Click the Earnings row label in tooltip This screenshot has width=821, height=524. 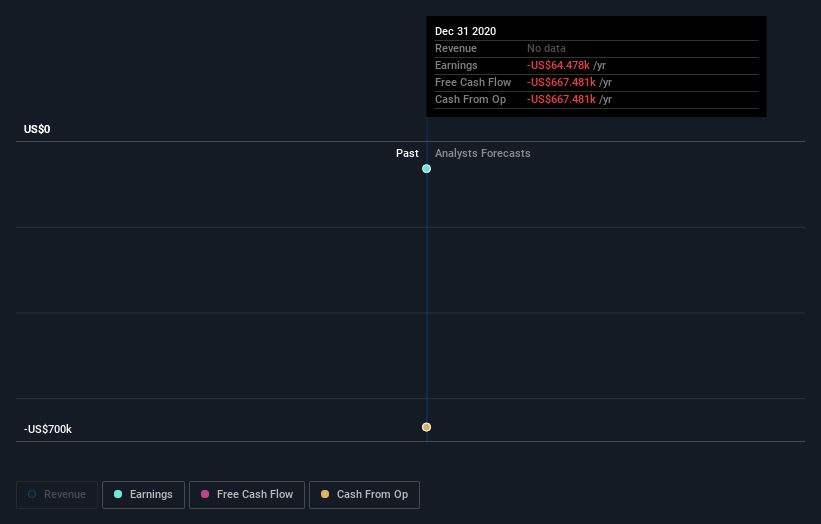point(456,65)
